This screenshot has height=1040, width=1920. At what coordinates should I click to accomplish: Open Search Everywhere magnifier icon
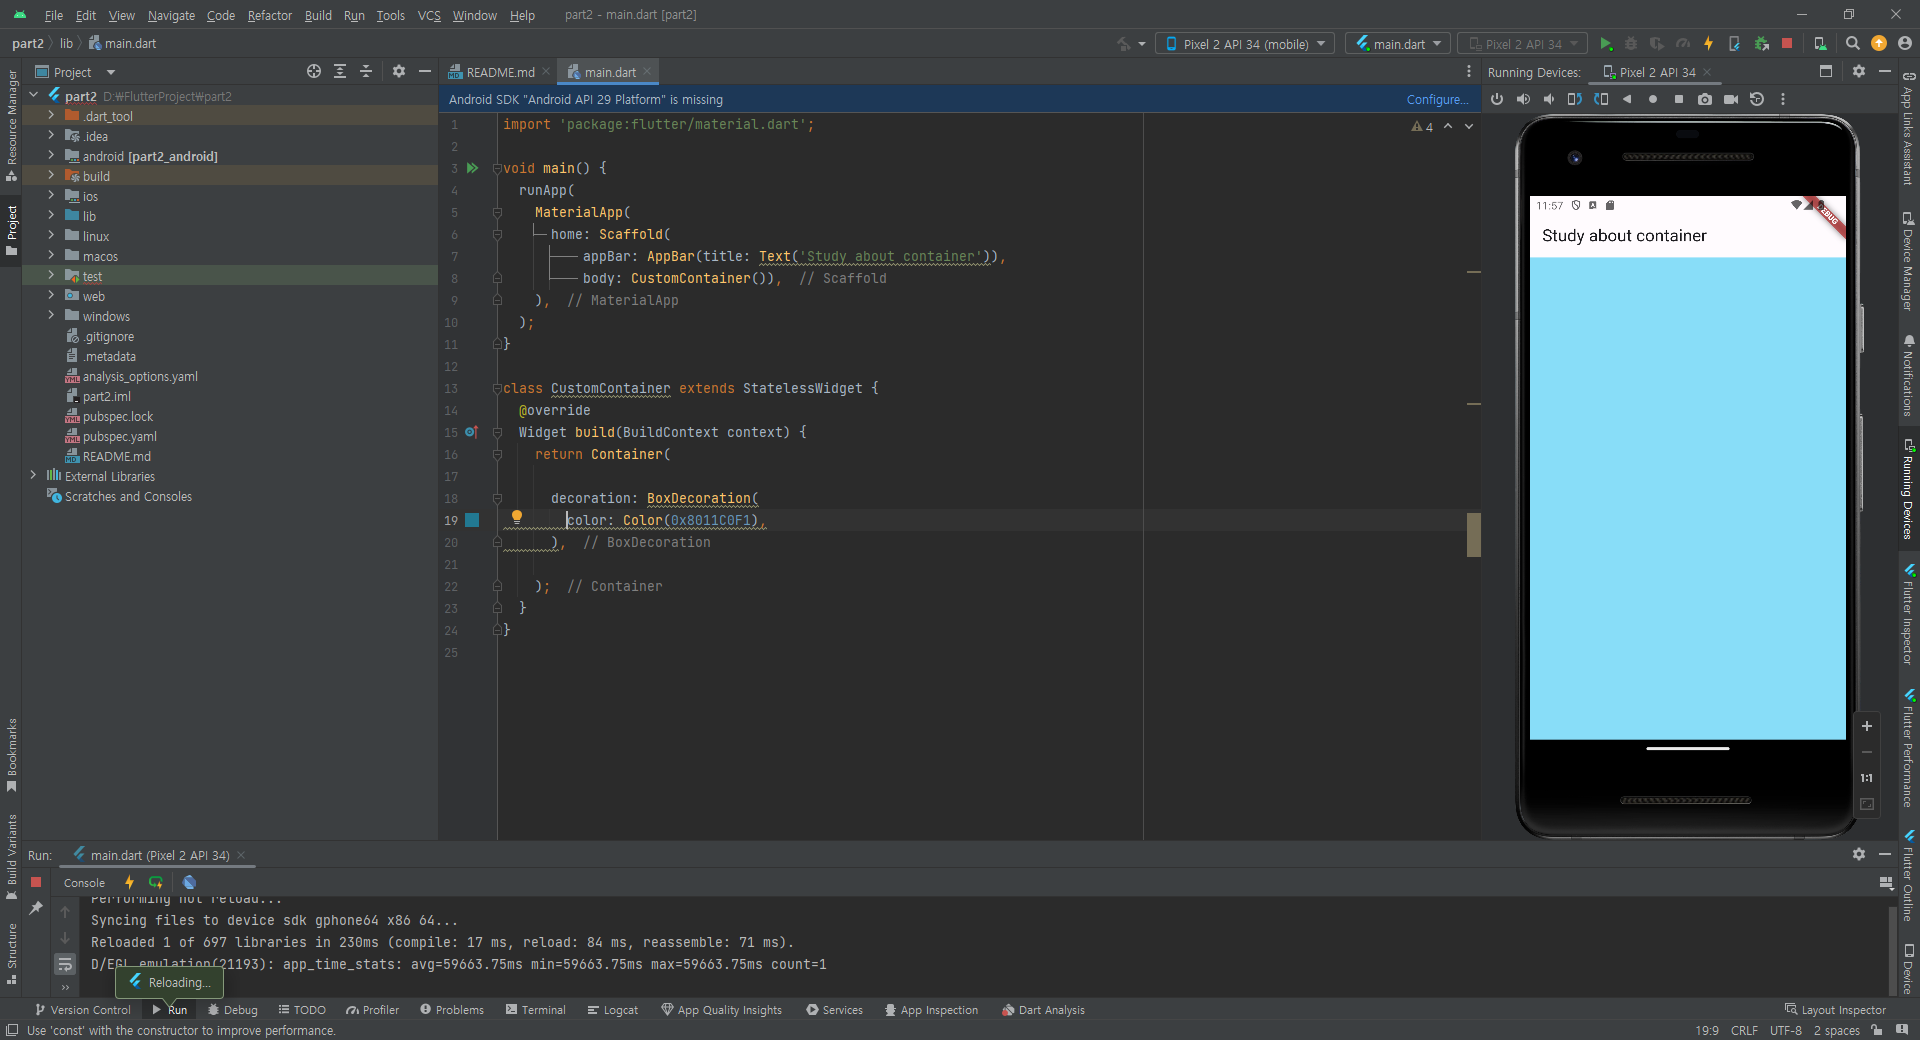pyautogui.click(x=1853, y=44)
